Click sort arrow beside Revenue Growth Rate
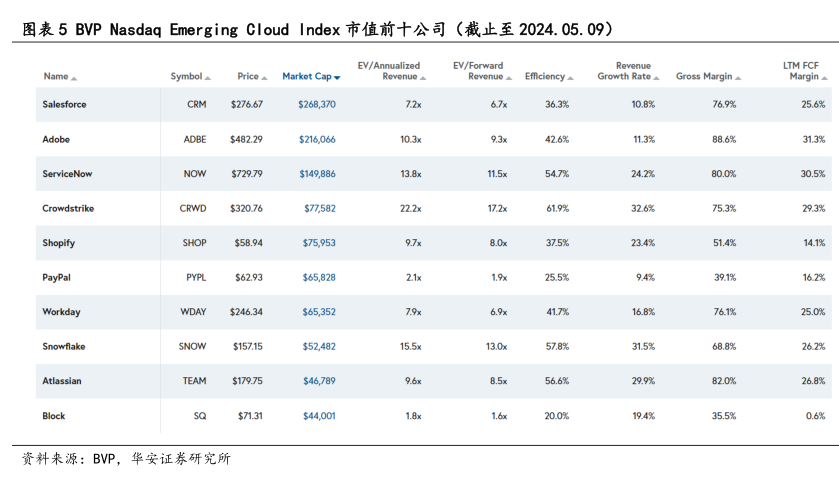The width and height of the screenshot is (839, 478). tap(660, 78)
